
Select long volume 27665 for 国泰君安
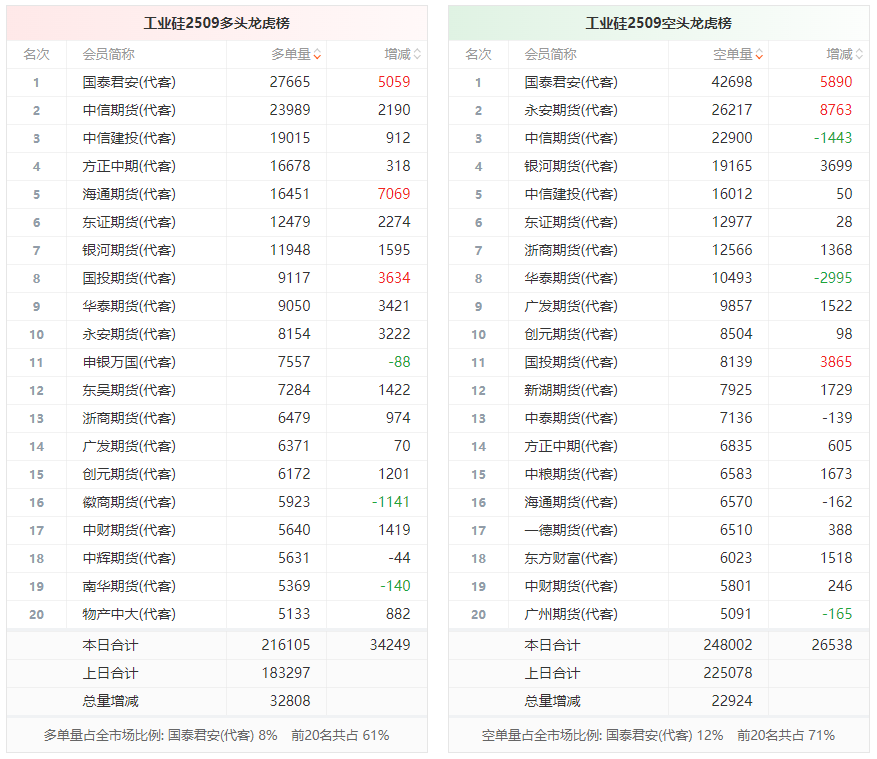290,82
